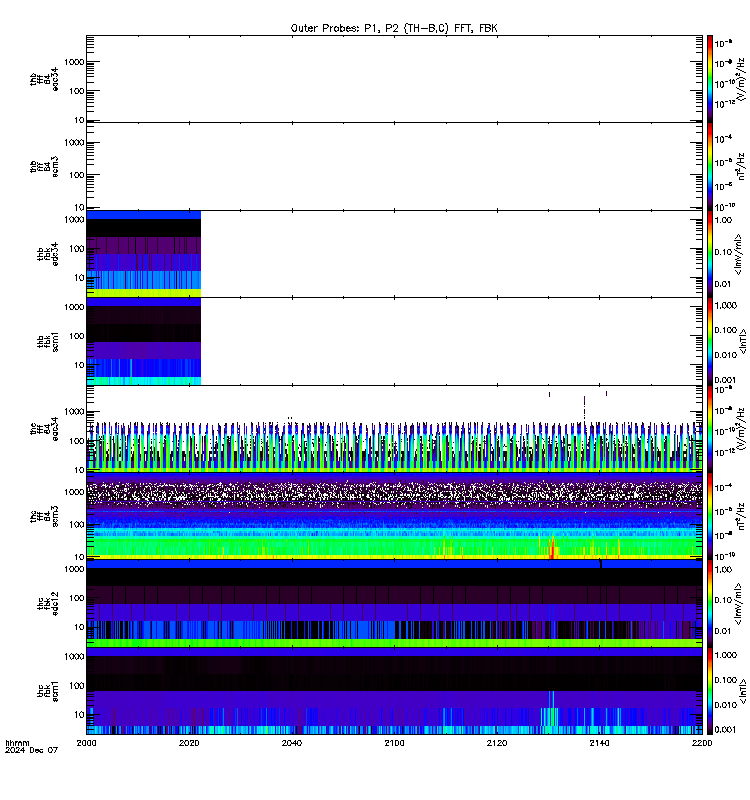Click the thb fff 64 scm3 y-axis label
This screenshot has width=750, height=800.
point(44,167)
